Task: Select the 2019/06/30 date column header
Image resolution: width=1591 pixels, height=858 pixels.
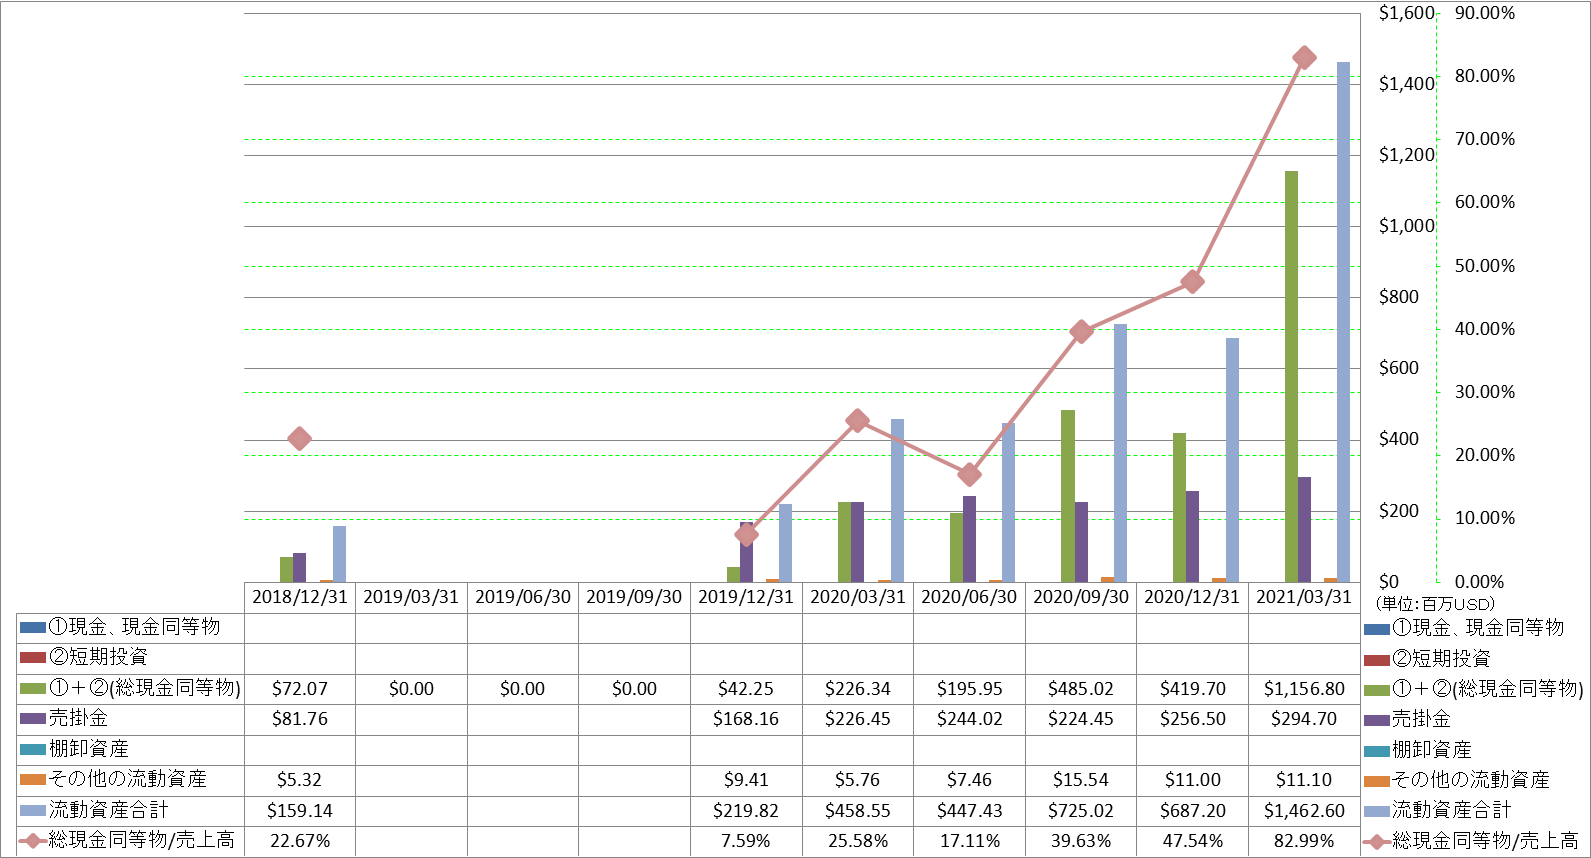Action: click(x=523, y=597)
